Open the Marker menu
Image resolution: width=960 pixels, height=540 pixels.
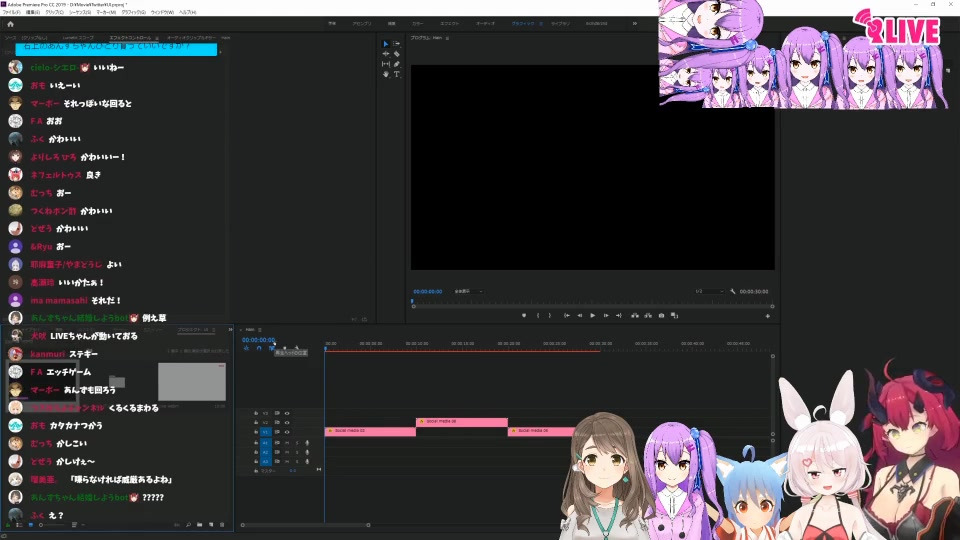pyautogui.click(x=106, y=12)
